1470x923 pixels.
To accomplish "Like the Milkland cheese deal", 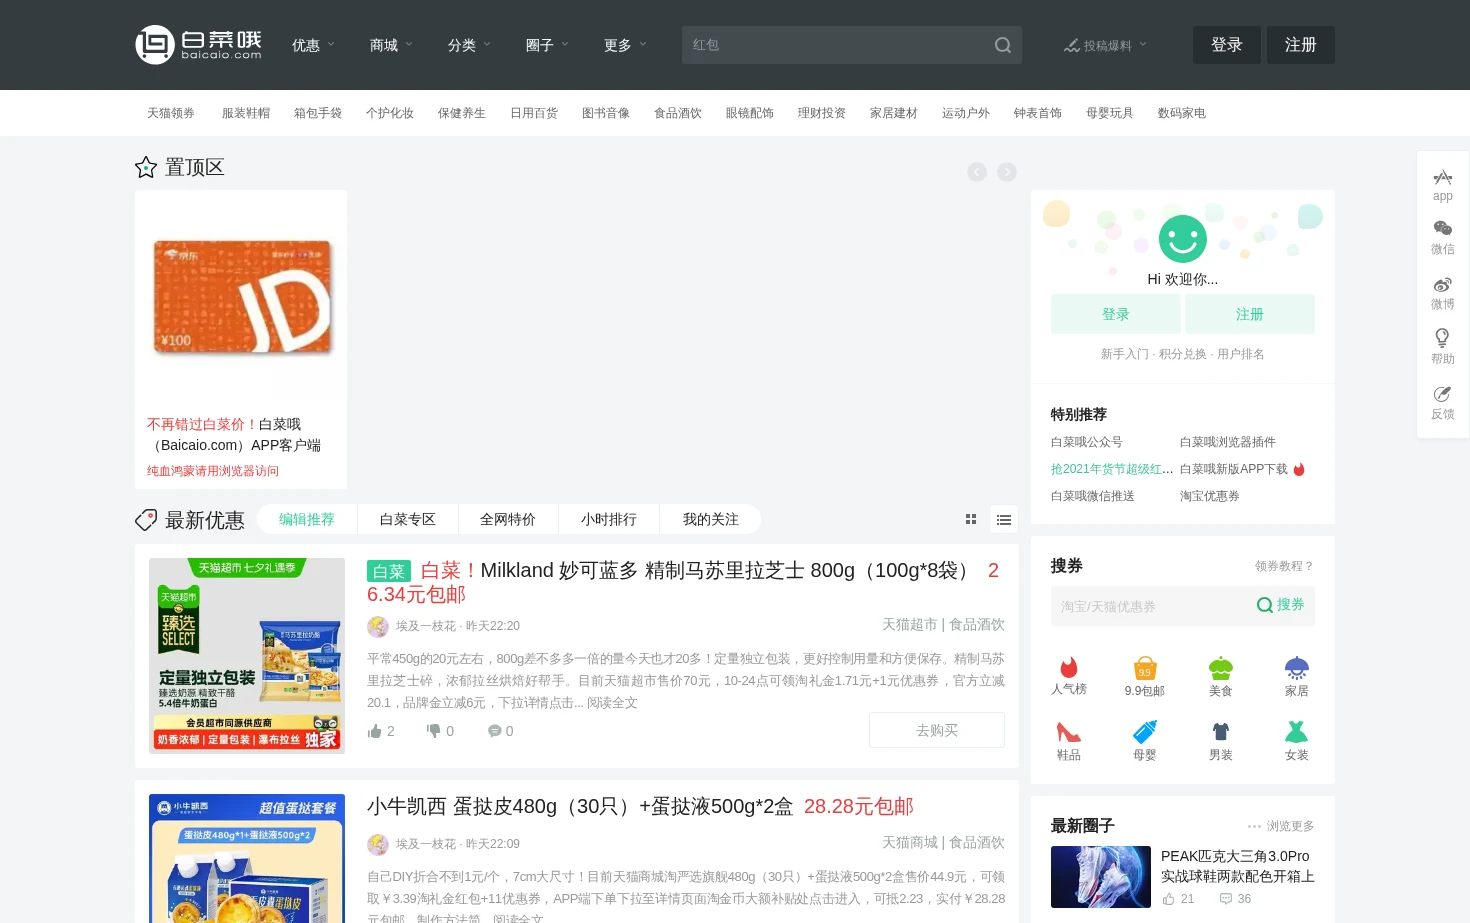I will tap(381, 731).
